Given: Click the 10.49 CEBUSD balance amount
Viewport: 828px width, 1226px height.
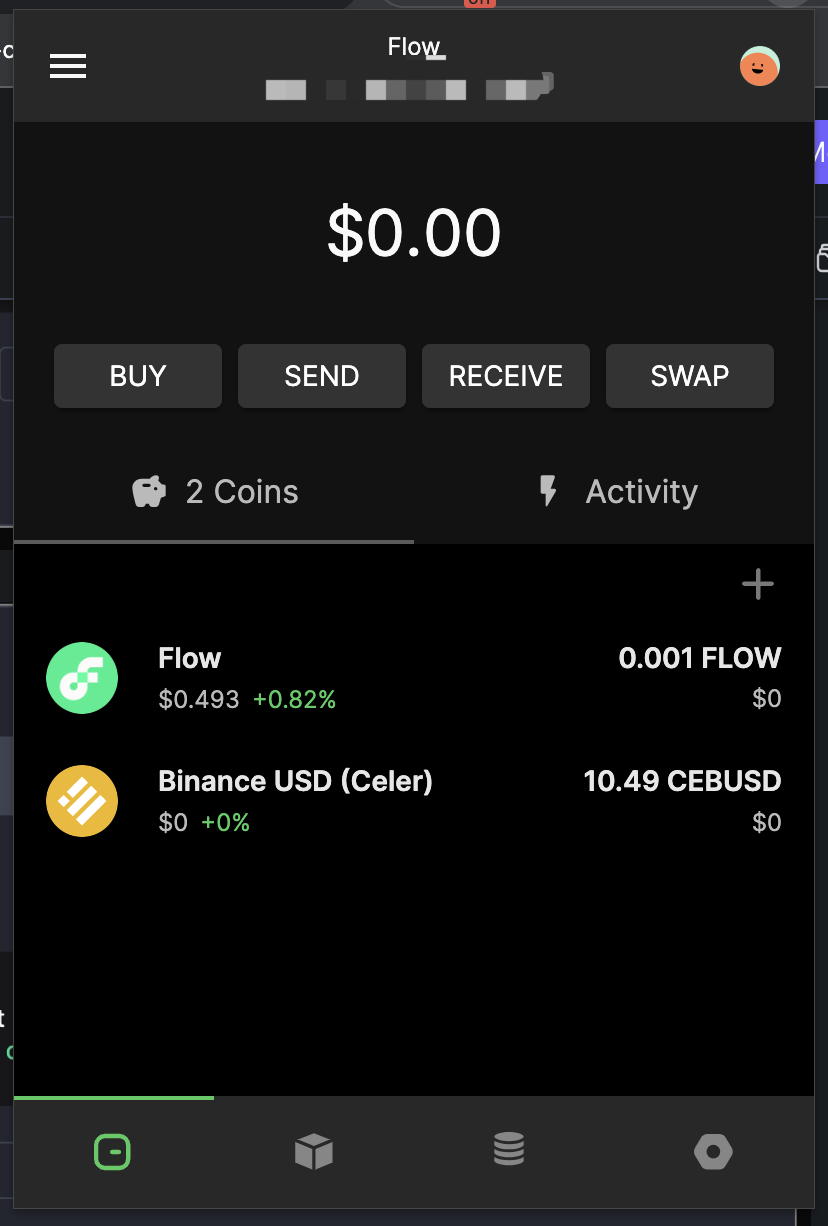Looking at the screenshot, I should coord(682,781).
